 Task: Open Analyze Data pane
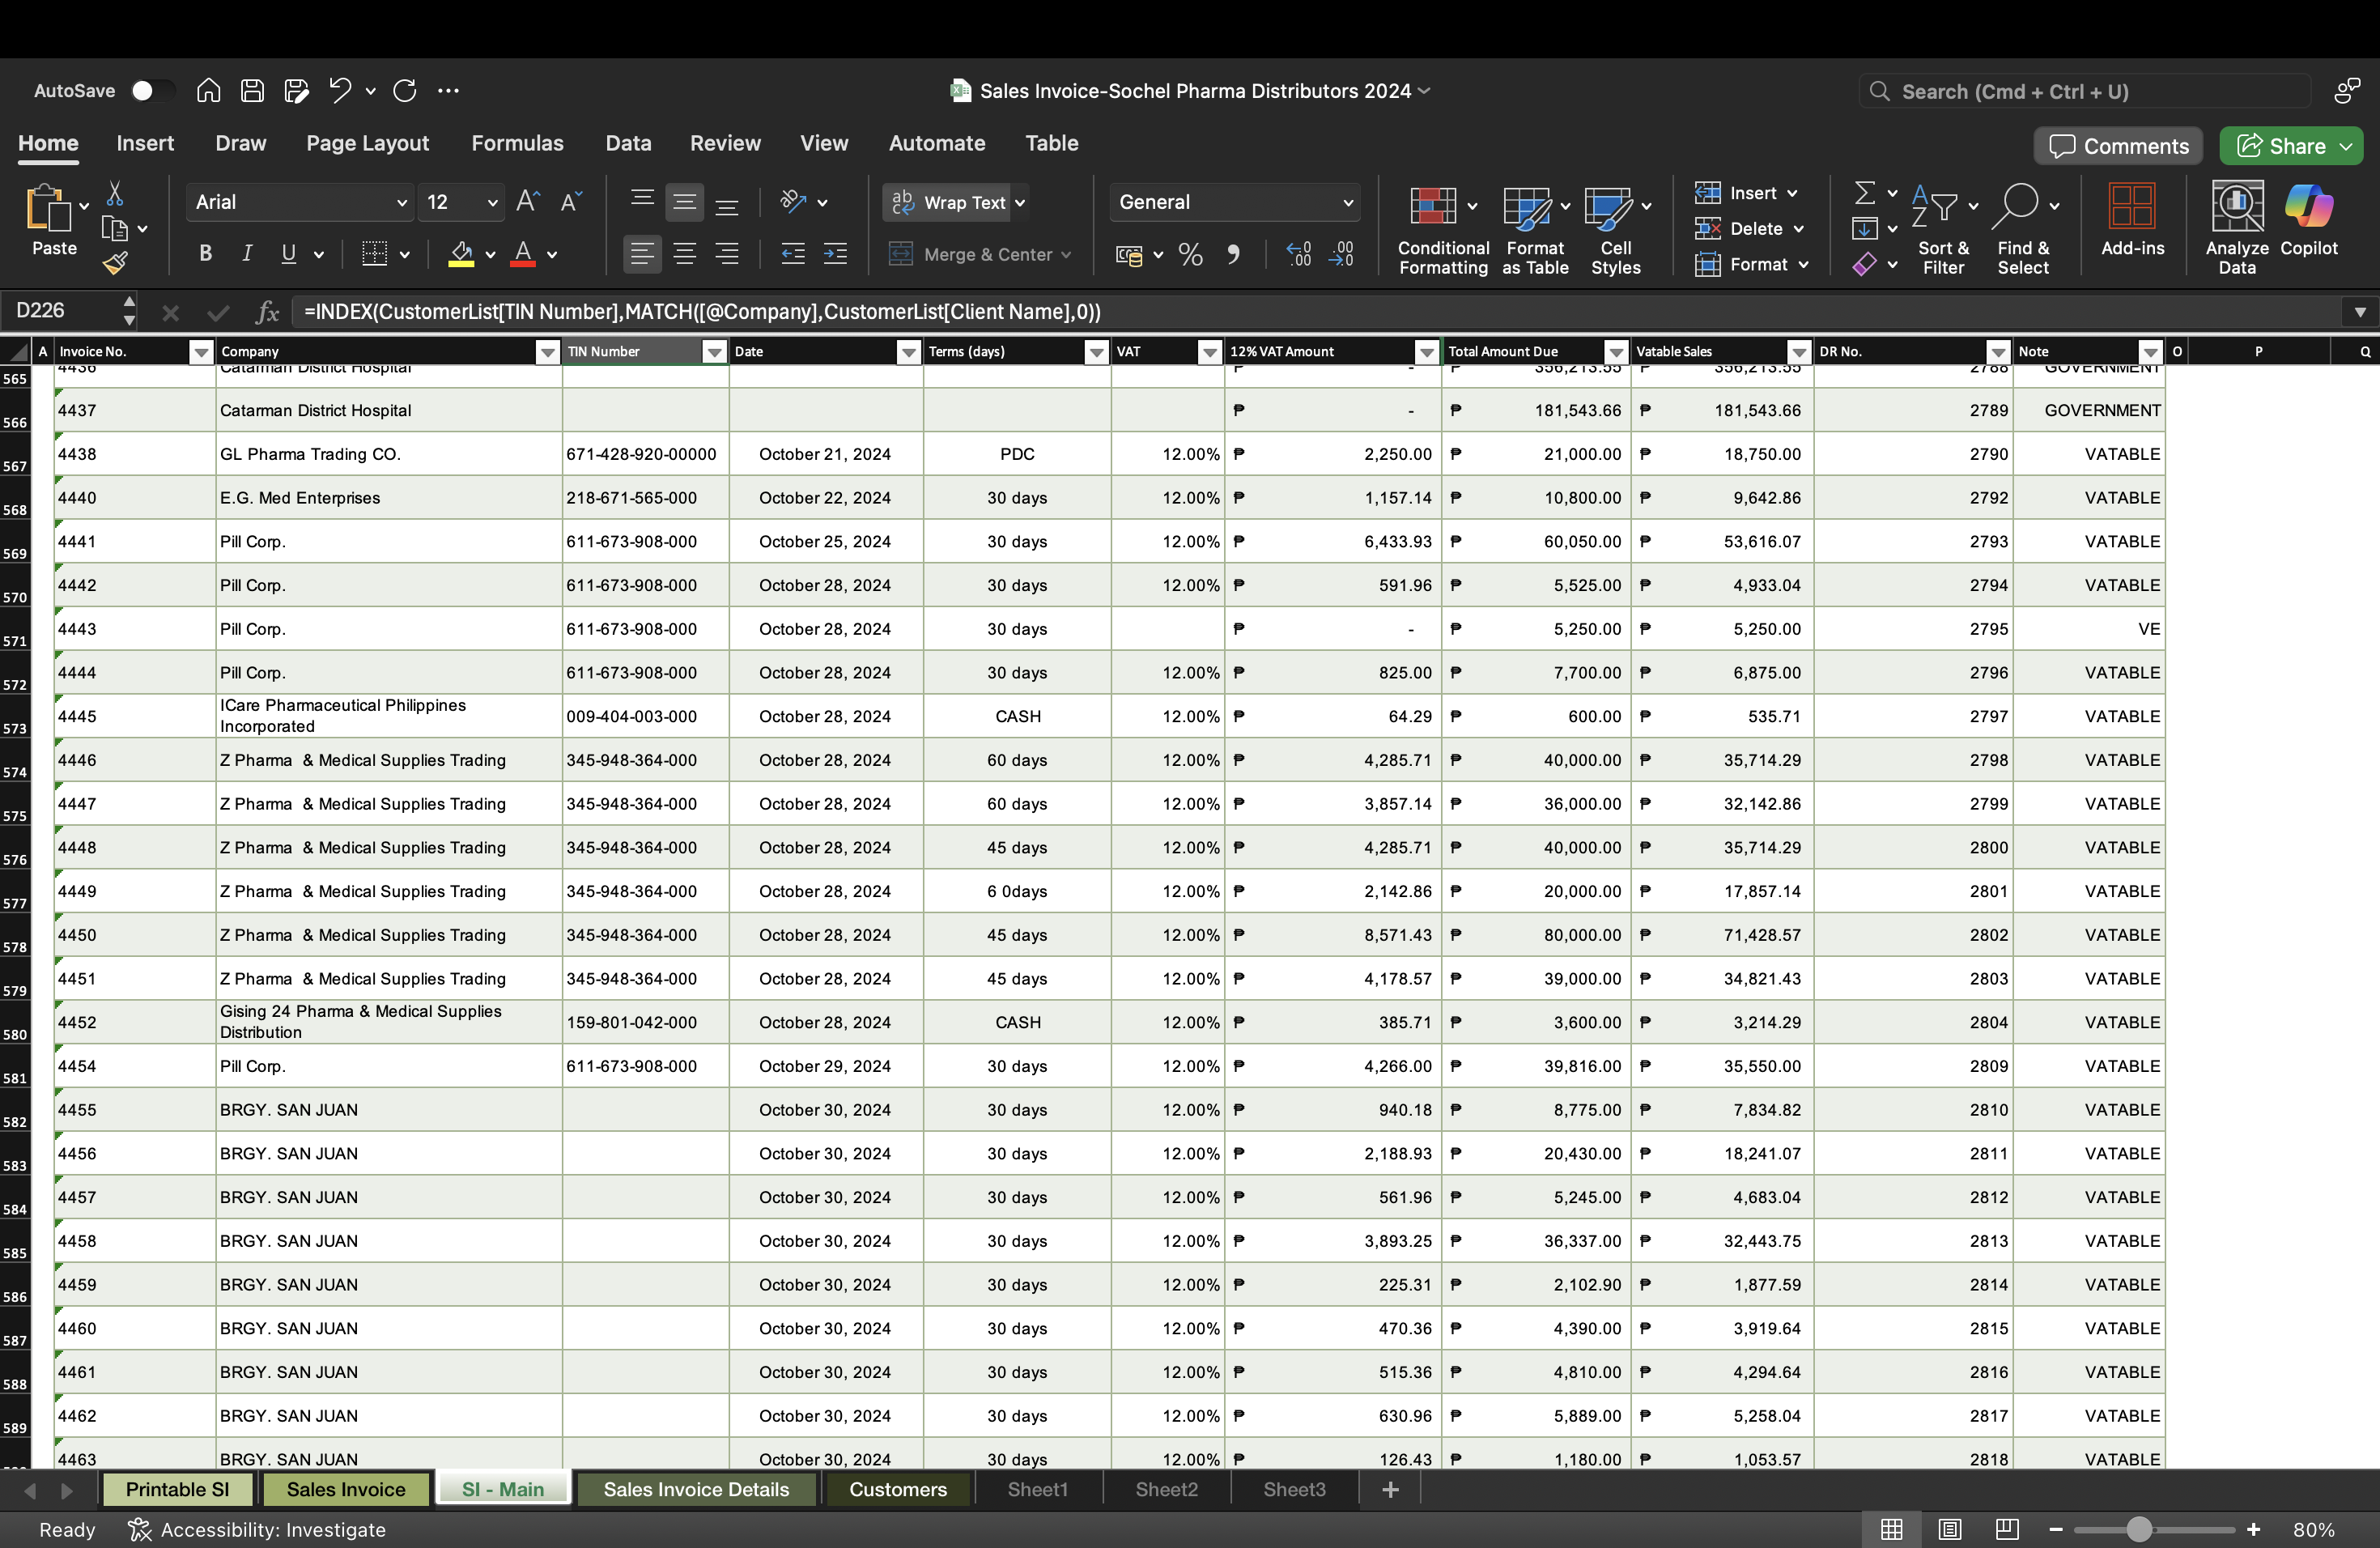click(2237, 228)
